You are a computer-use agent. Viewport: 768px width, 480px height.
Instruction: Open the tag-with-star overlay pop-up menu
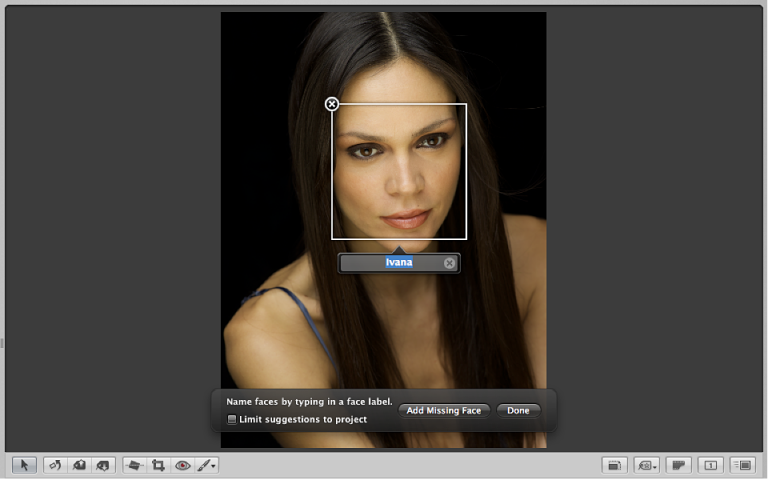point(647,465)
